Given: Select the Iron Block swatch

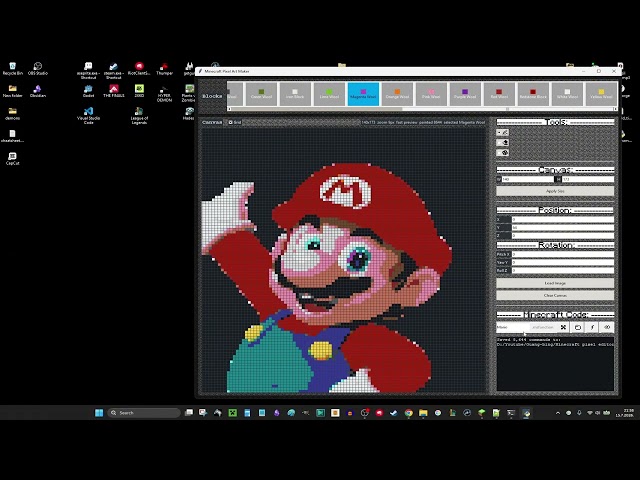Looking at the screenshot, I should (295, 94).
